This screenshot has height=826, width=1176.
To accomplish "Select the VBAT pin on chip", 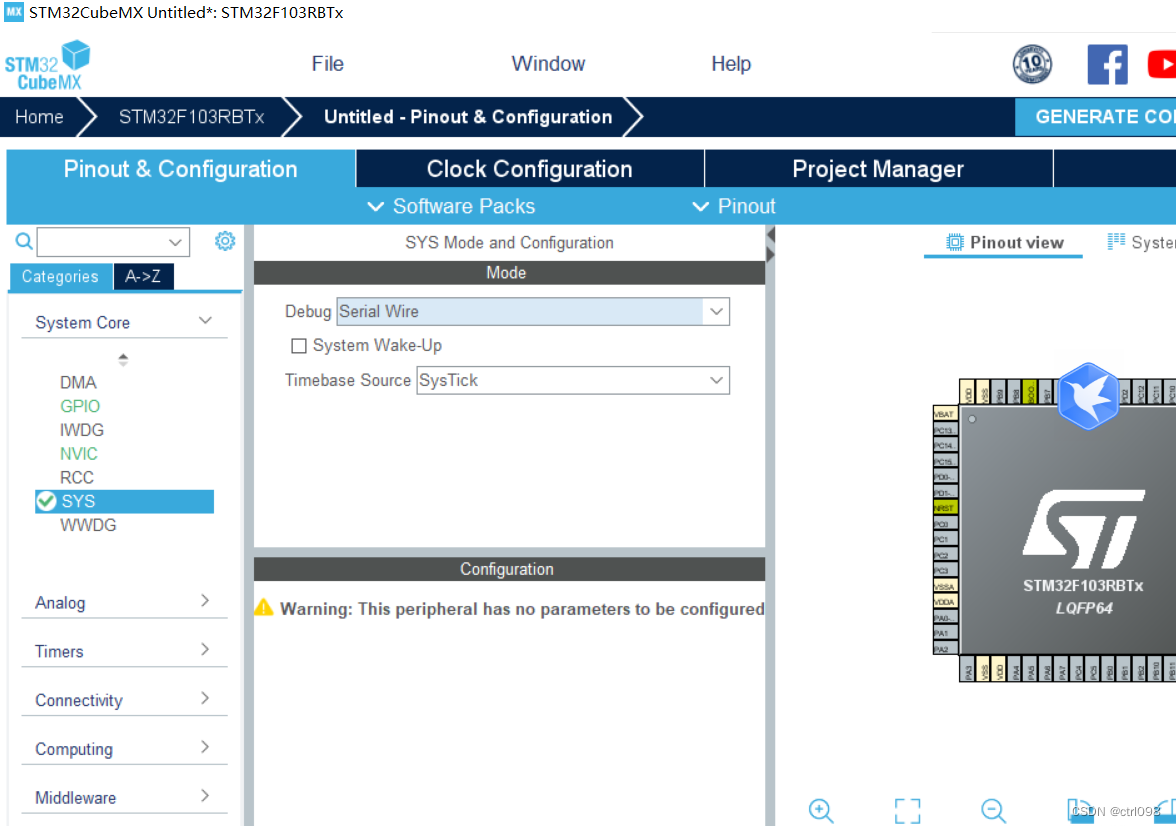I will [x=945, y=414].
